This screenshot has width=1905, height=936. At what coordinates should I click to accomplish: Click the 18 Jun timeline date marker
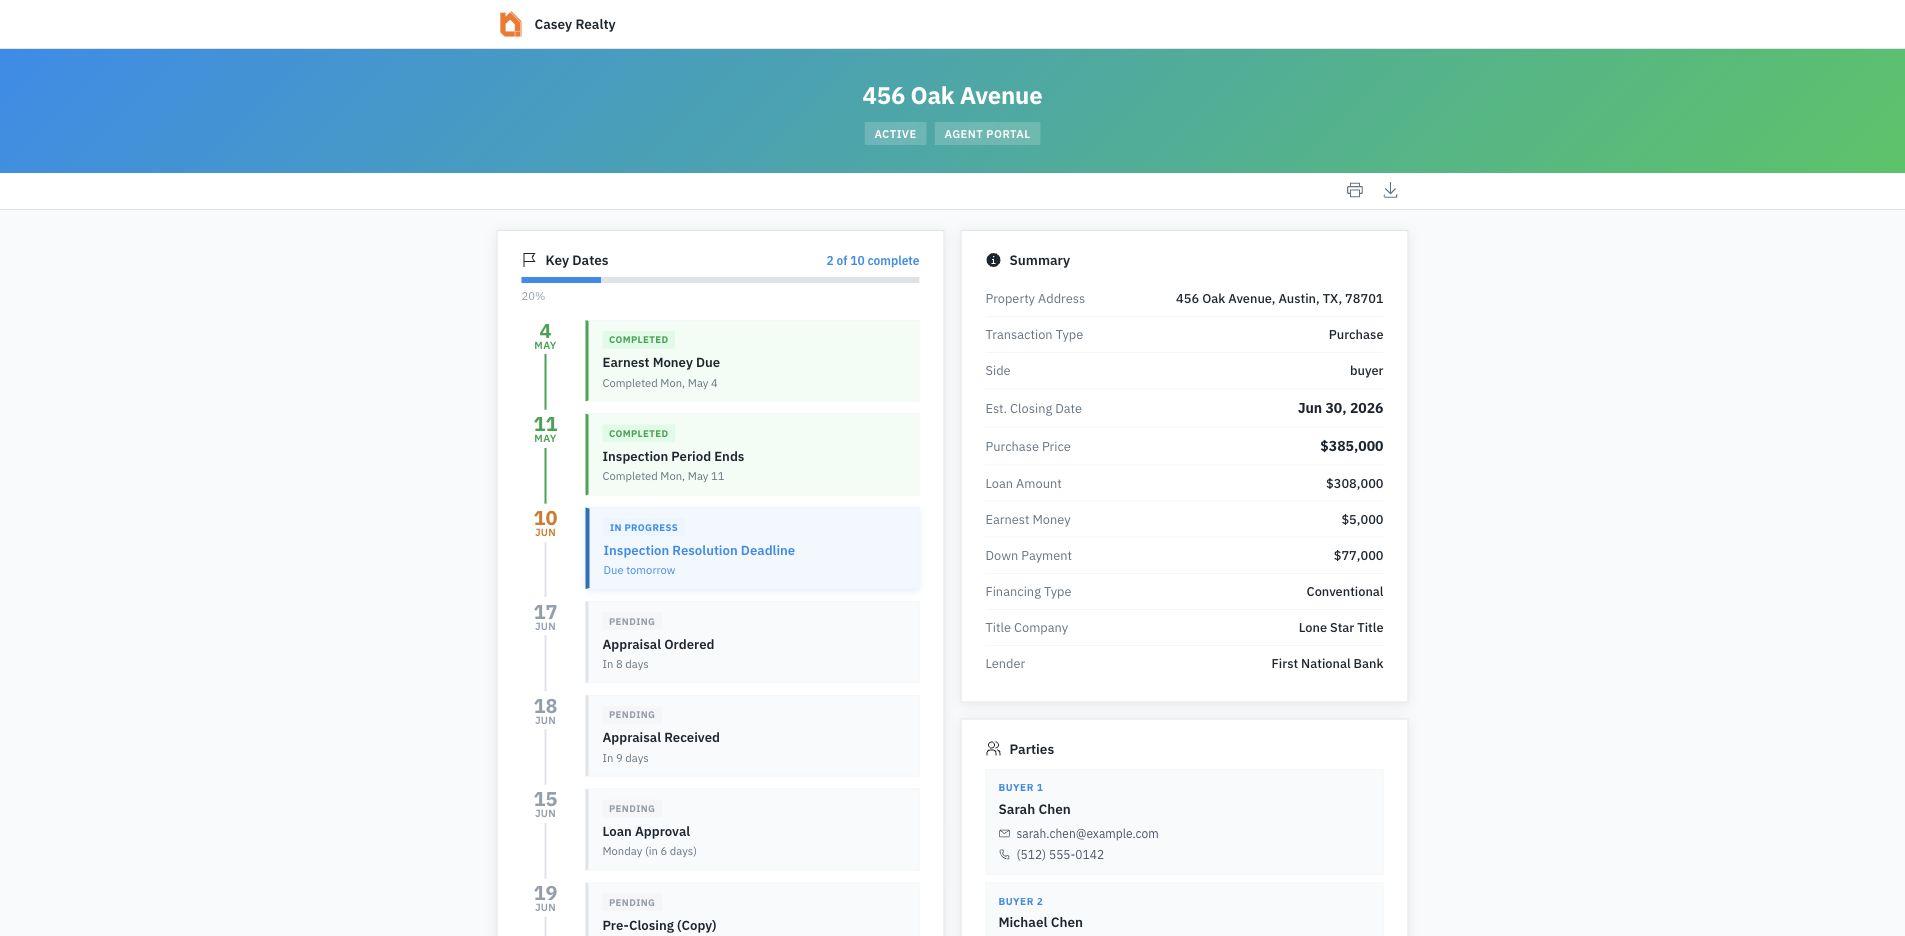(545, 711)
